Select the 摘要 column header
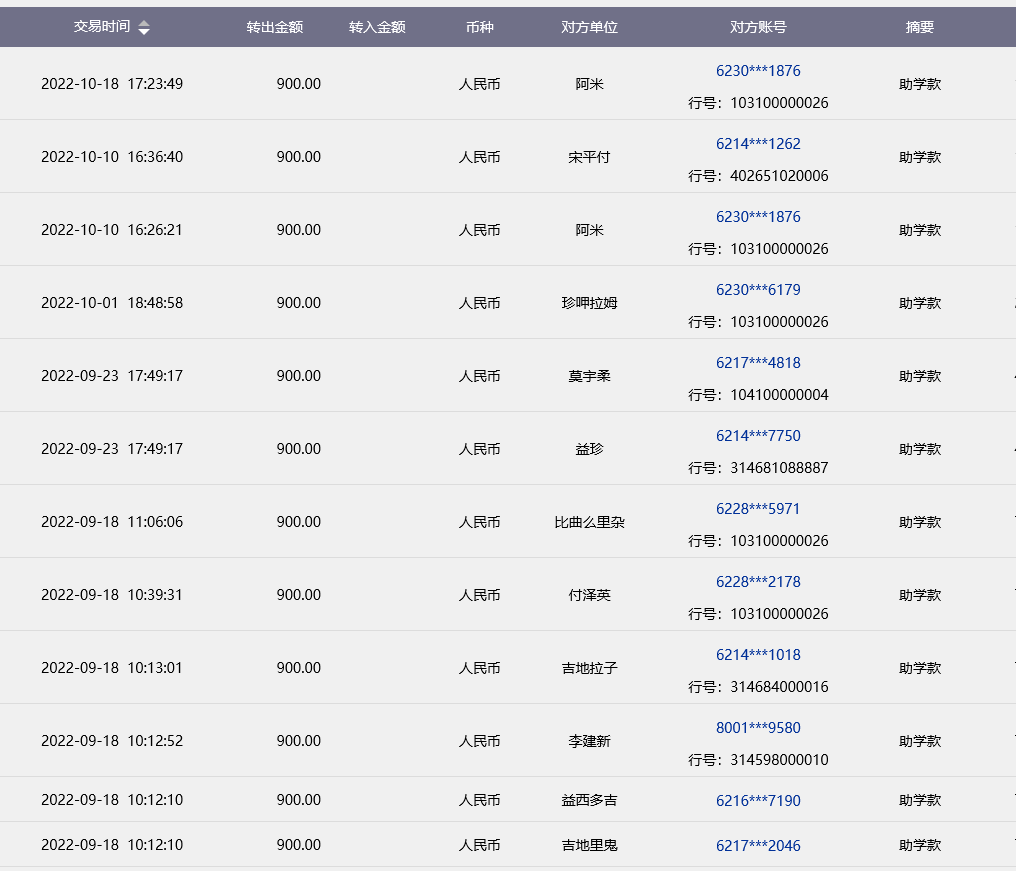This screenshot has height=871, width=1016. coord(919,27)
